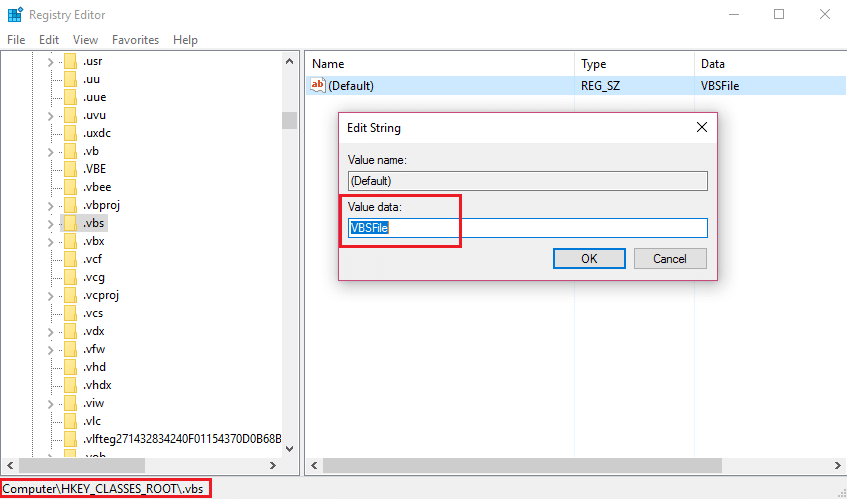Click the .vhd folder icon
Viewport: 847px width, 499px height.
tap(71, 367)
